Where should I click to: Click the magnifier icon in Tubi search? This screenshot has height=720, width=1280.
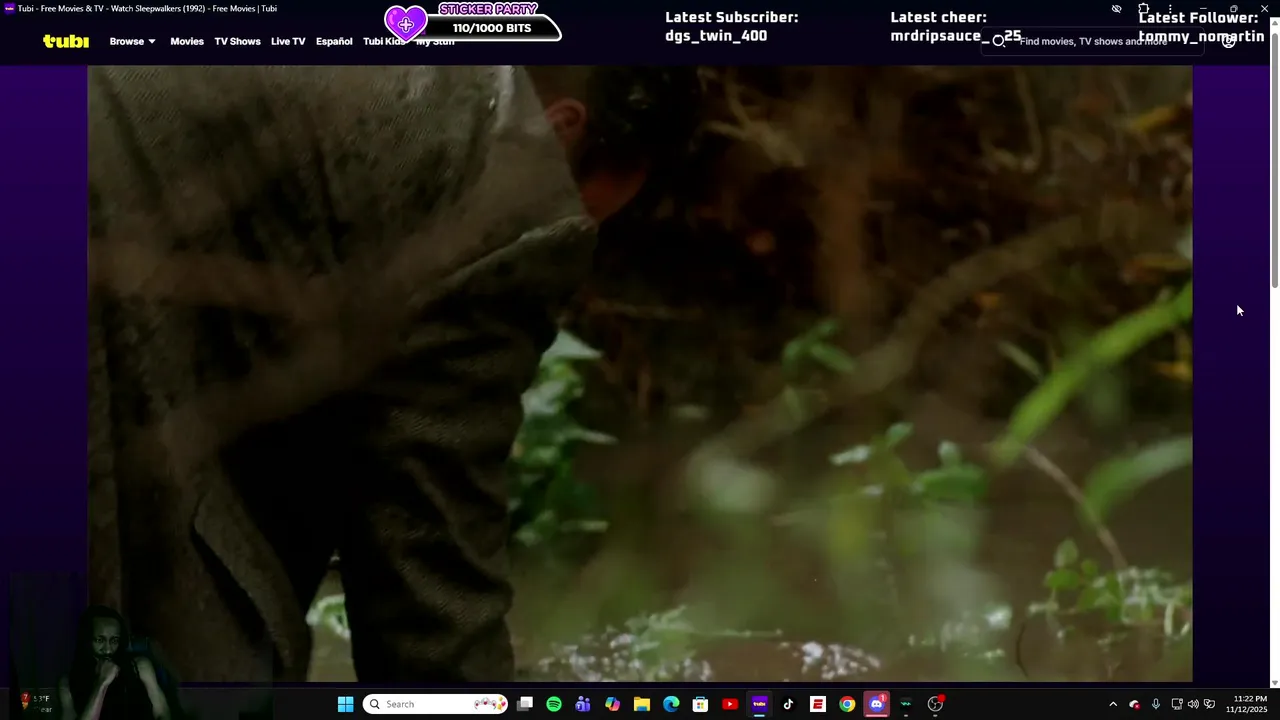(x=998, y=41)
